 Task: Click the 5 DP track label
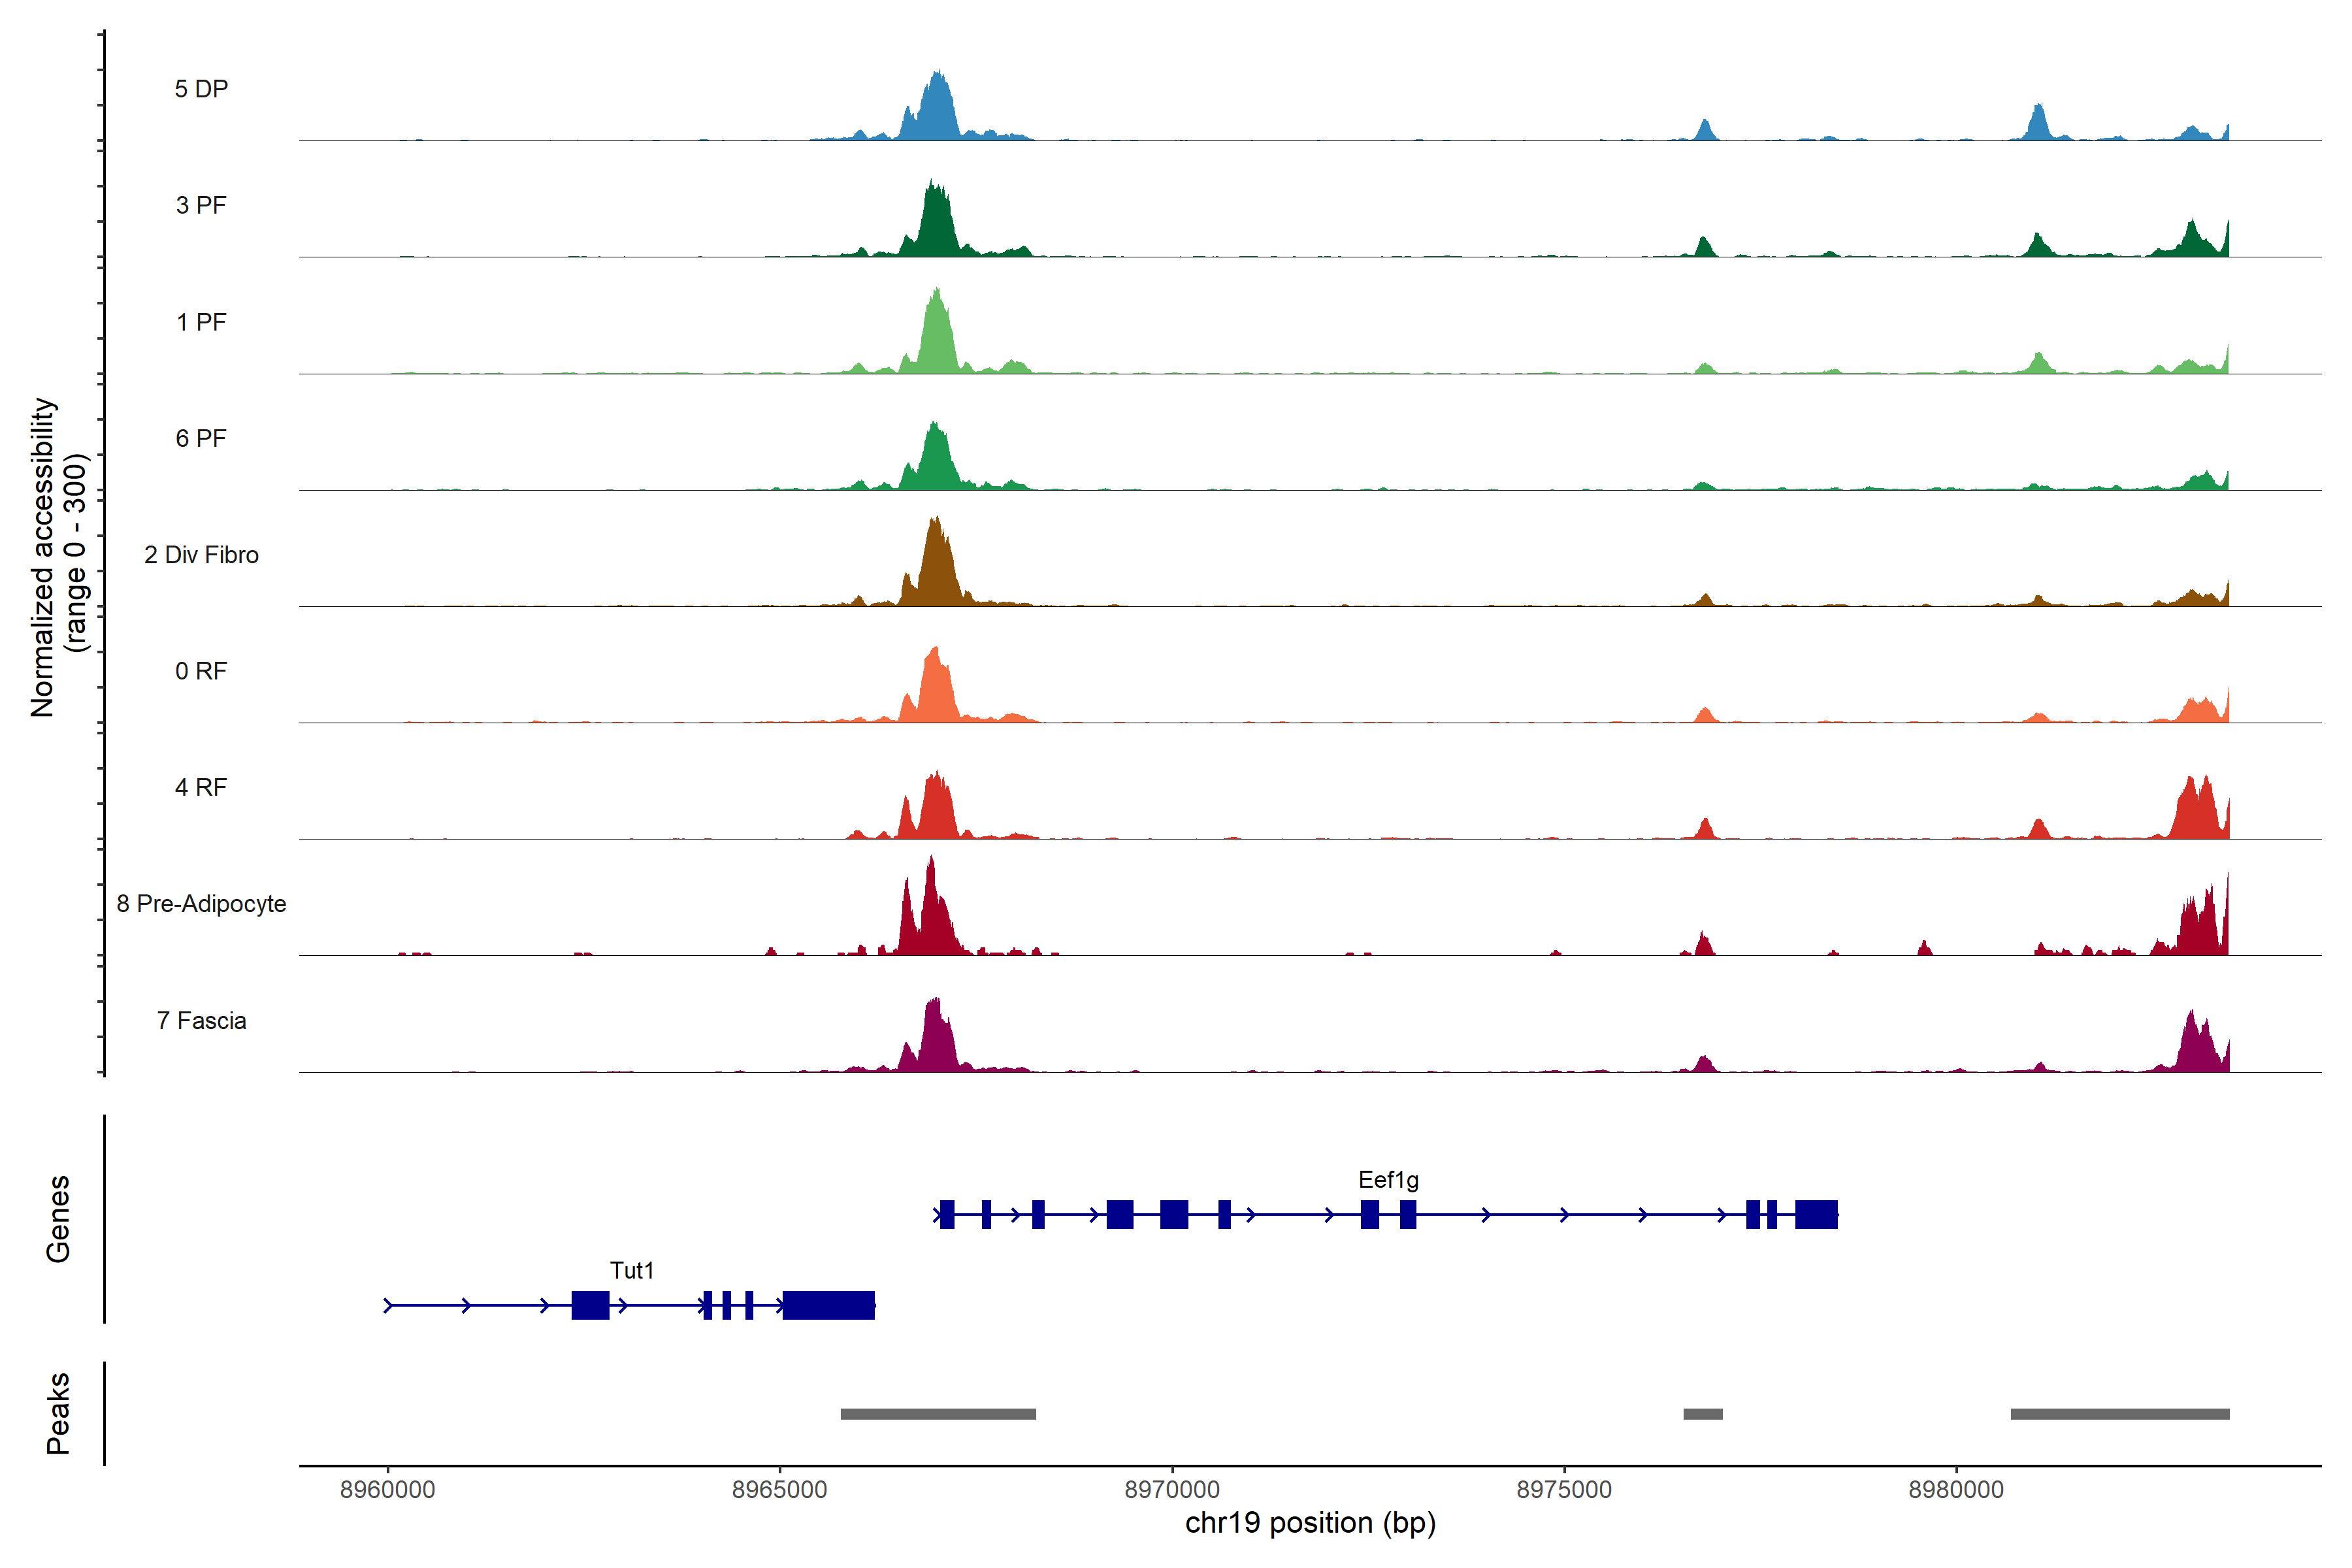(201, 89)
